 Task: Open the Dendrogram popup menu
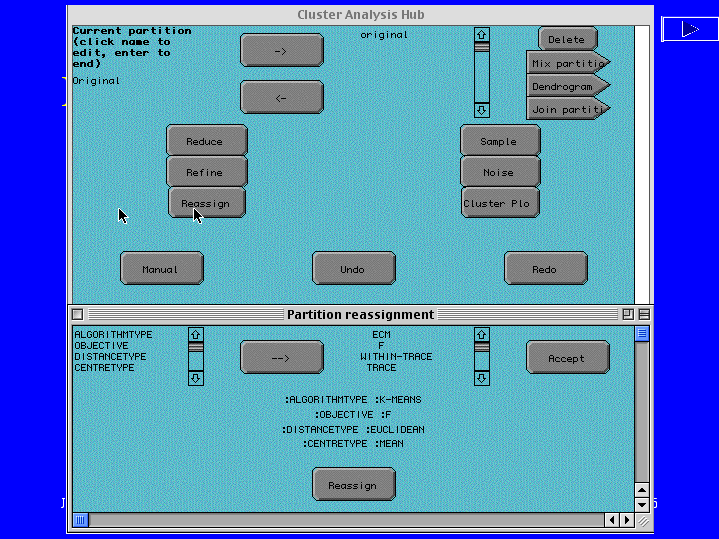point(567,86)
